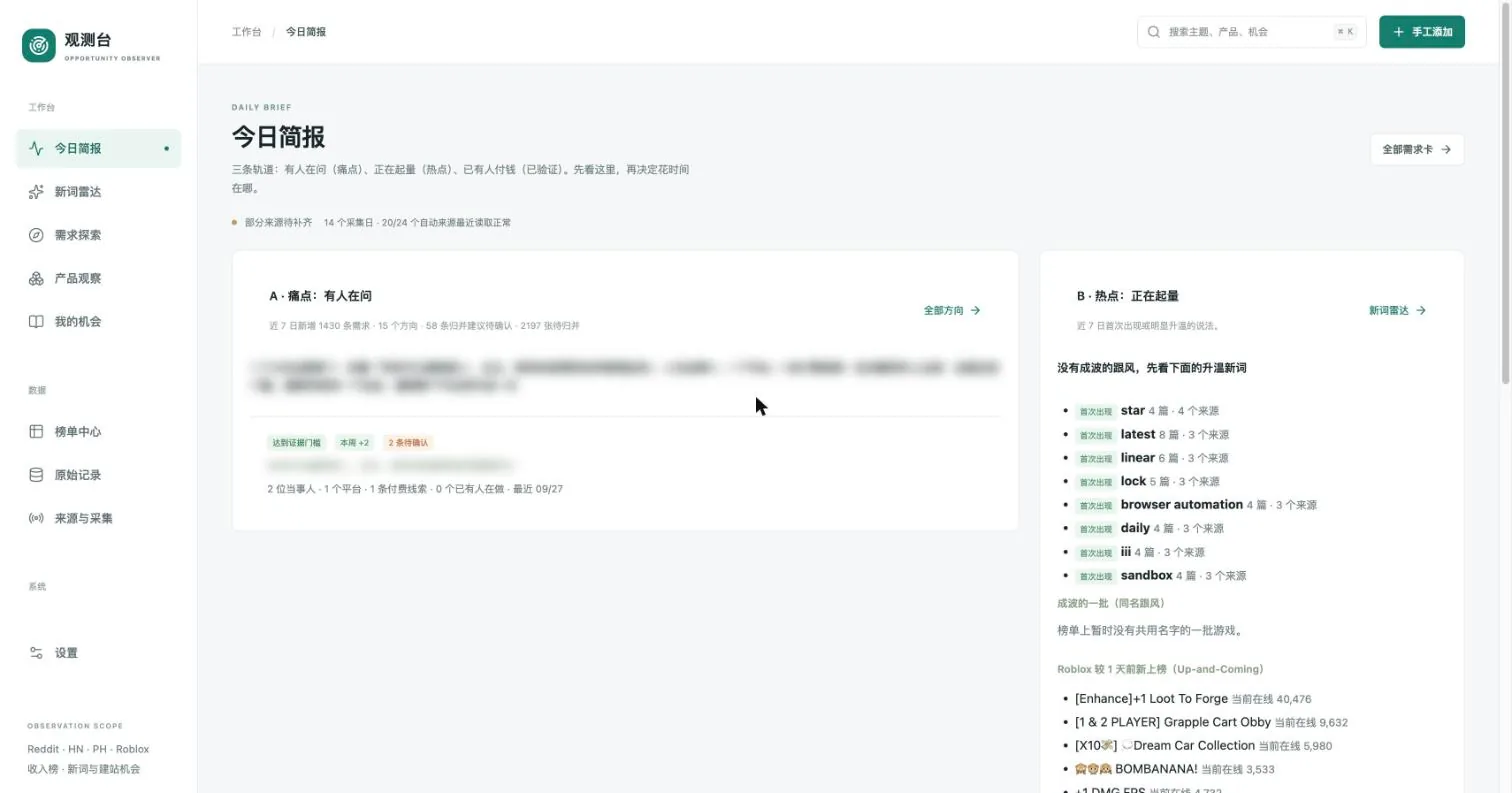1512x793 pixels.
Task: Open 今日简报 in the sidebar
Action: pyautogui.click(x=99, y=148)
